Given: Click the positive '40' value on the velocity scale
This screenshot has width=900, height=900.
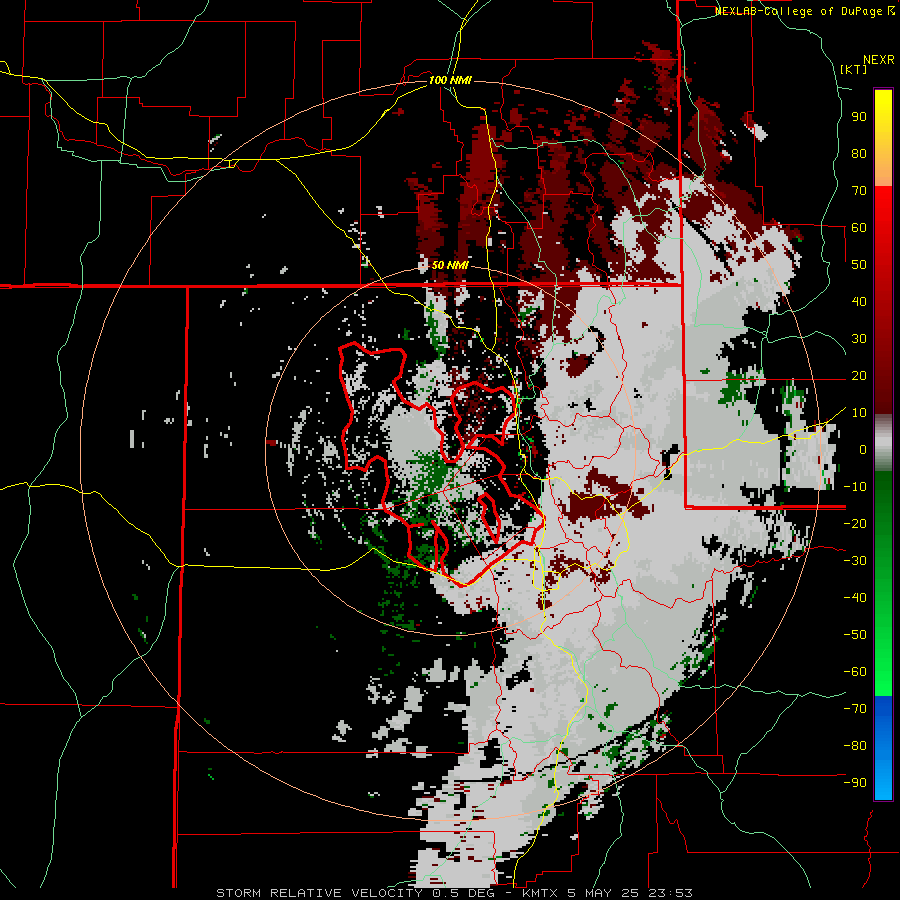Looking at the screenshot, I should [x=859, y=301].
